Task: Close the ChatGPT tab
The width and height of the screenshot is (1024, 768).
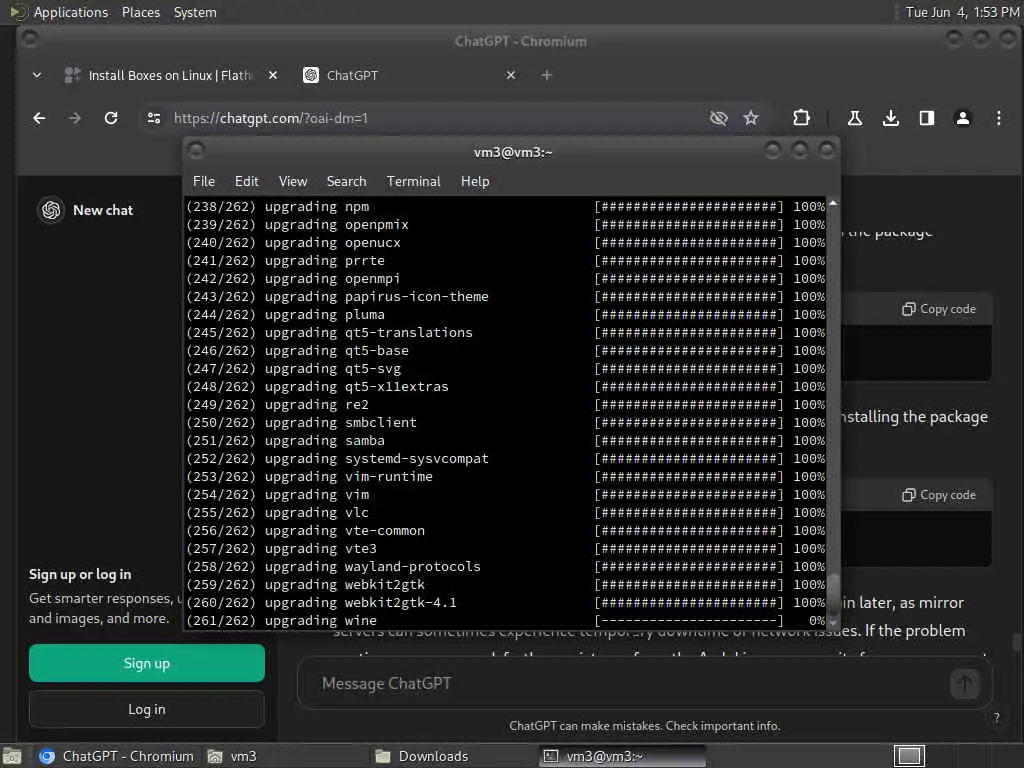Action: coord(511,75)
